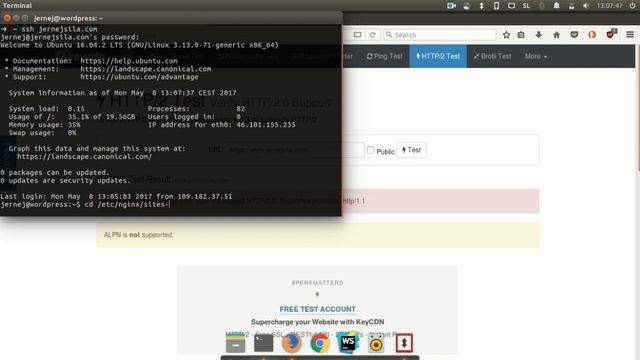Screen dimensions: 640x360
Task: Open Google Chrome from the dock
Action: click(320, 344)
